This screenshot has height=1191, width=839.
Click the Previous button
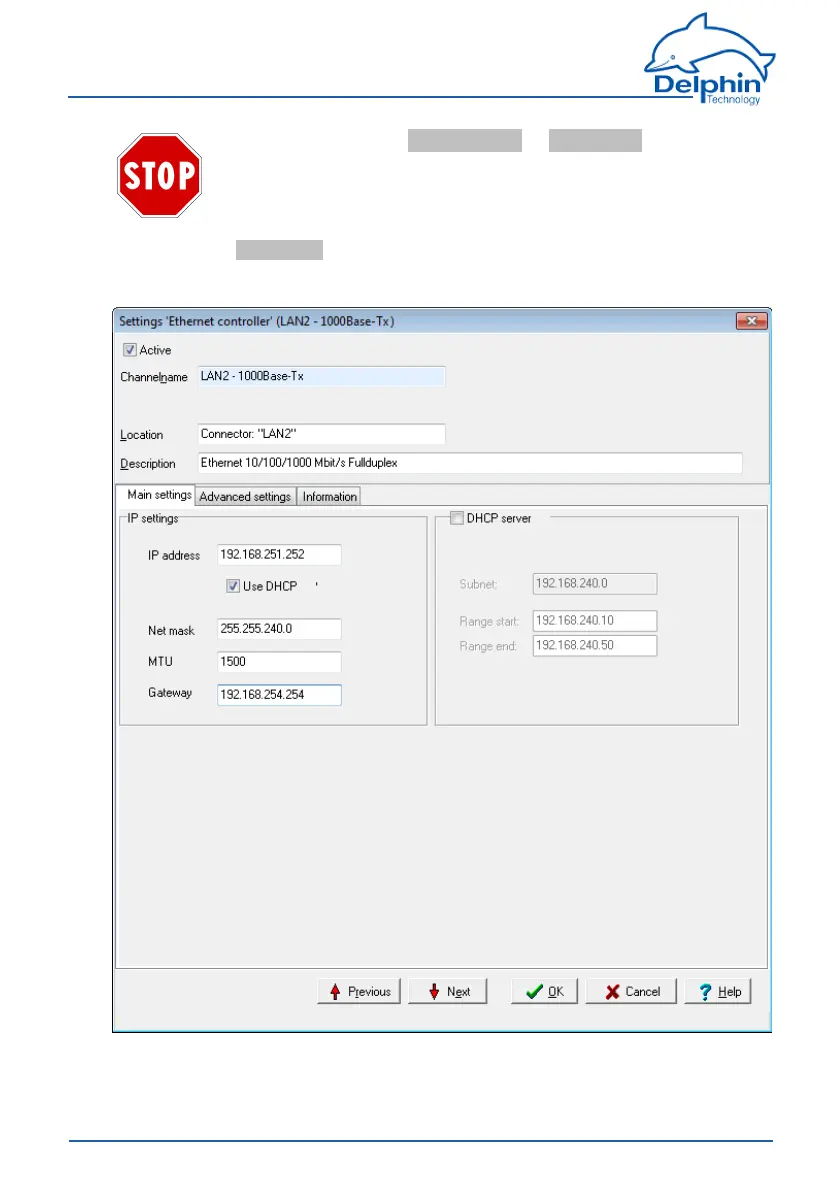coord(358,991)
